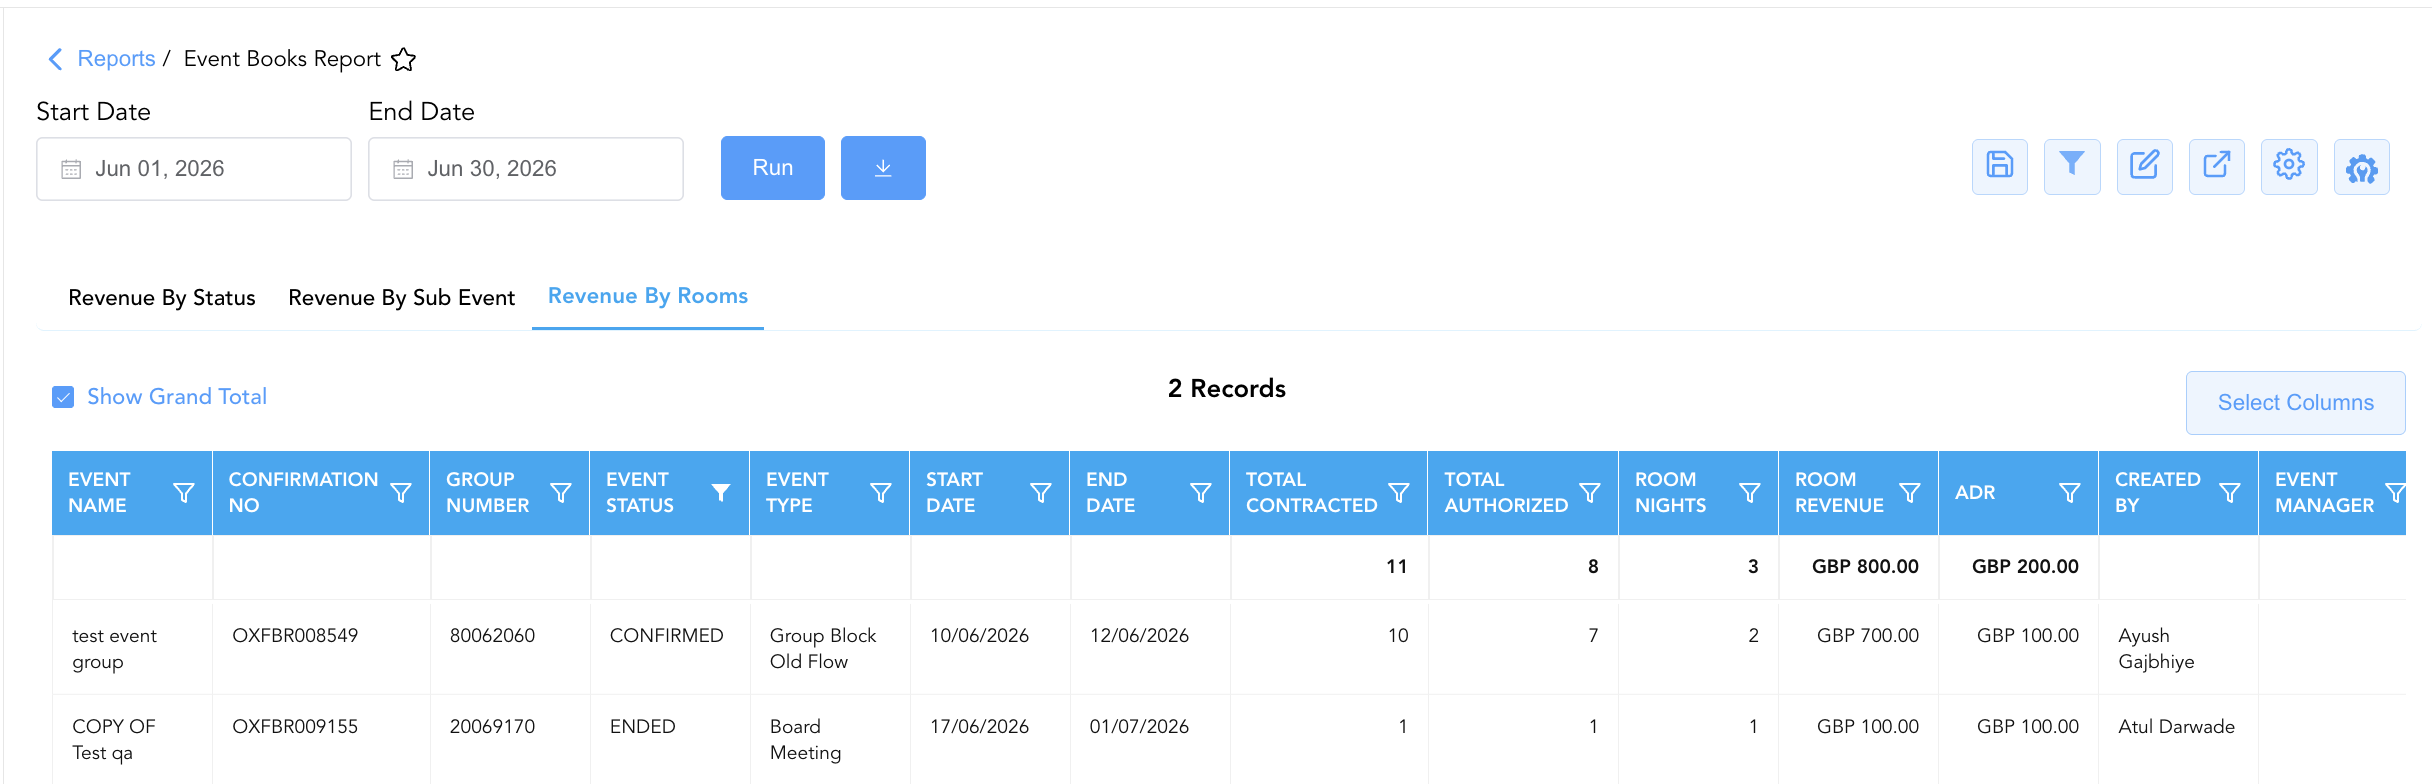Select the Revenue By Rooms tab
Screen dimensions: 2432x784
pos(648,296)
